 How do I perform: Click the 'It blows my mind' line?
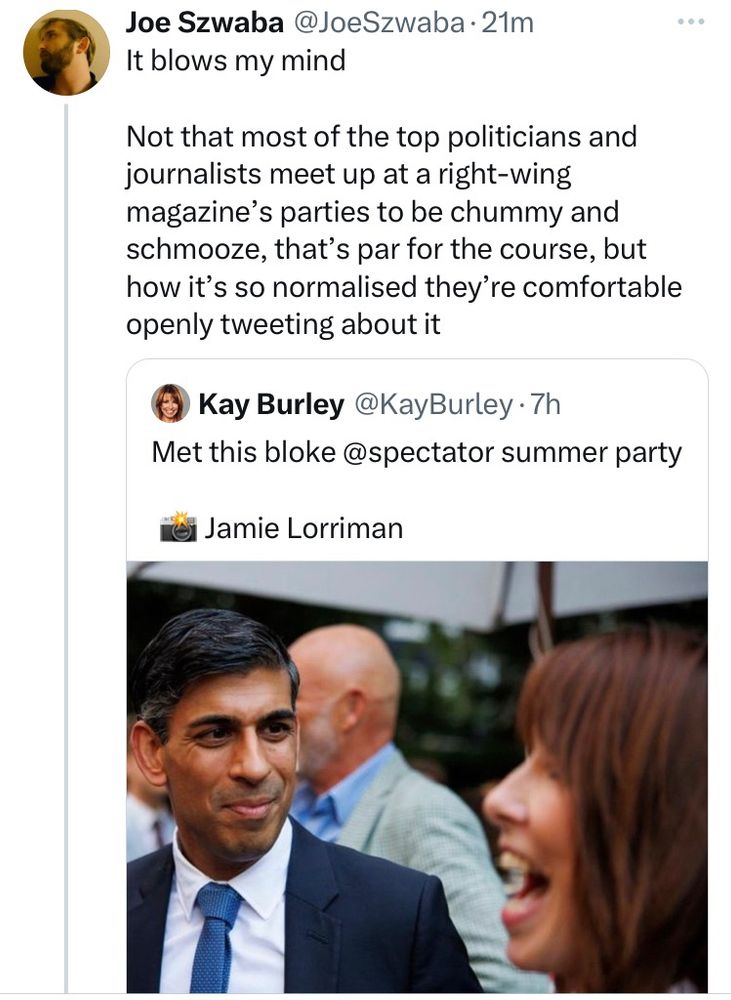point(235,60)
